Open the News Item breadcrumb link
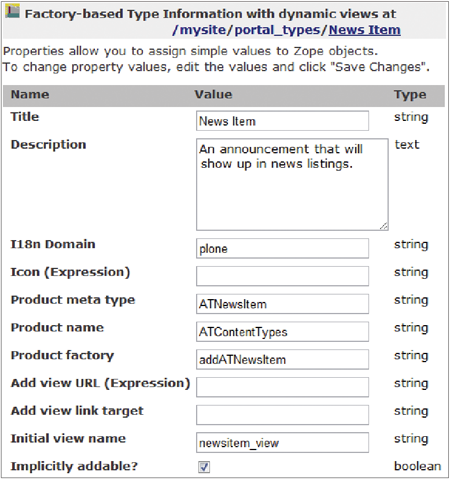Viewport: 450px width, 479px height. [x=365, y=30]
